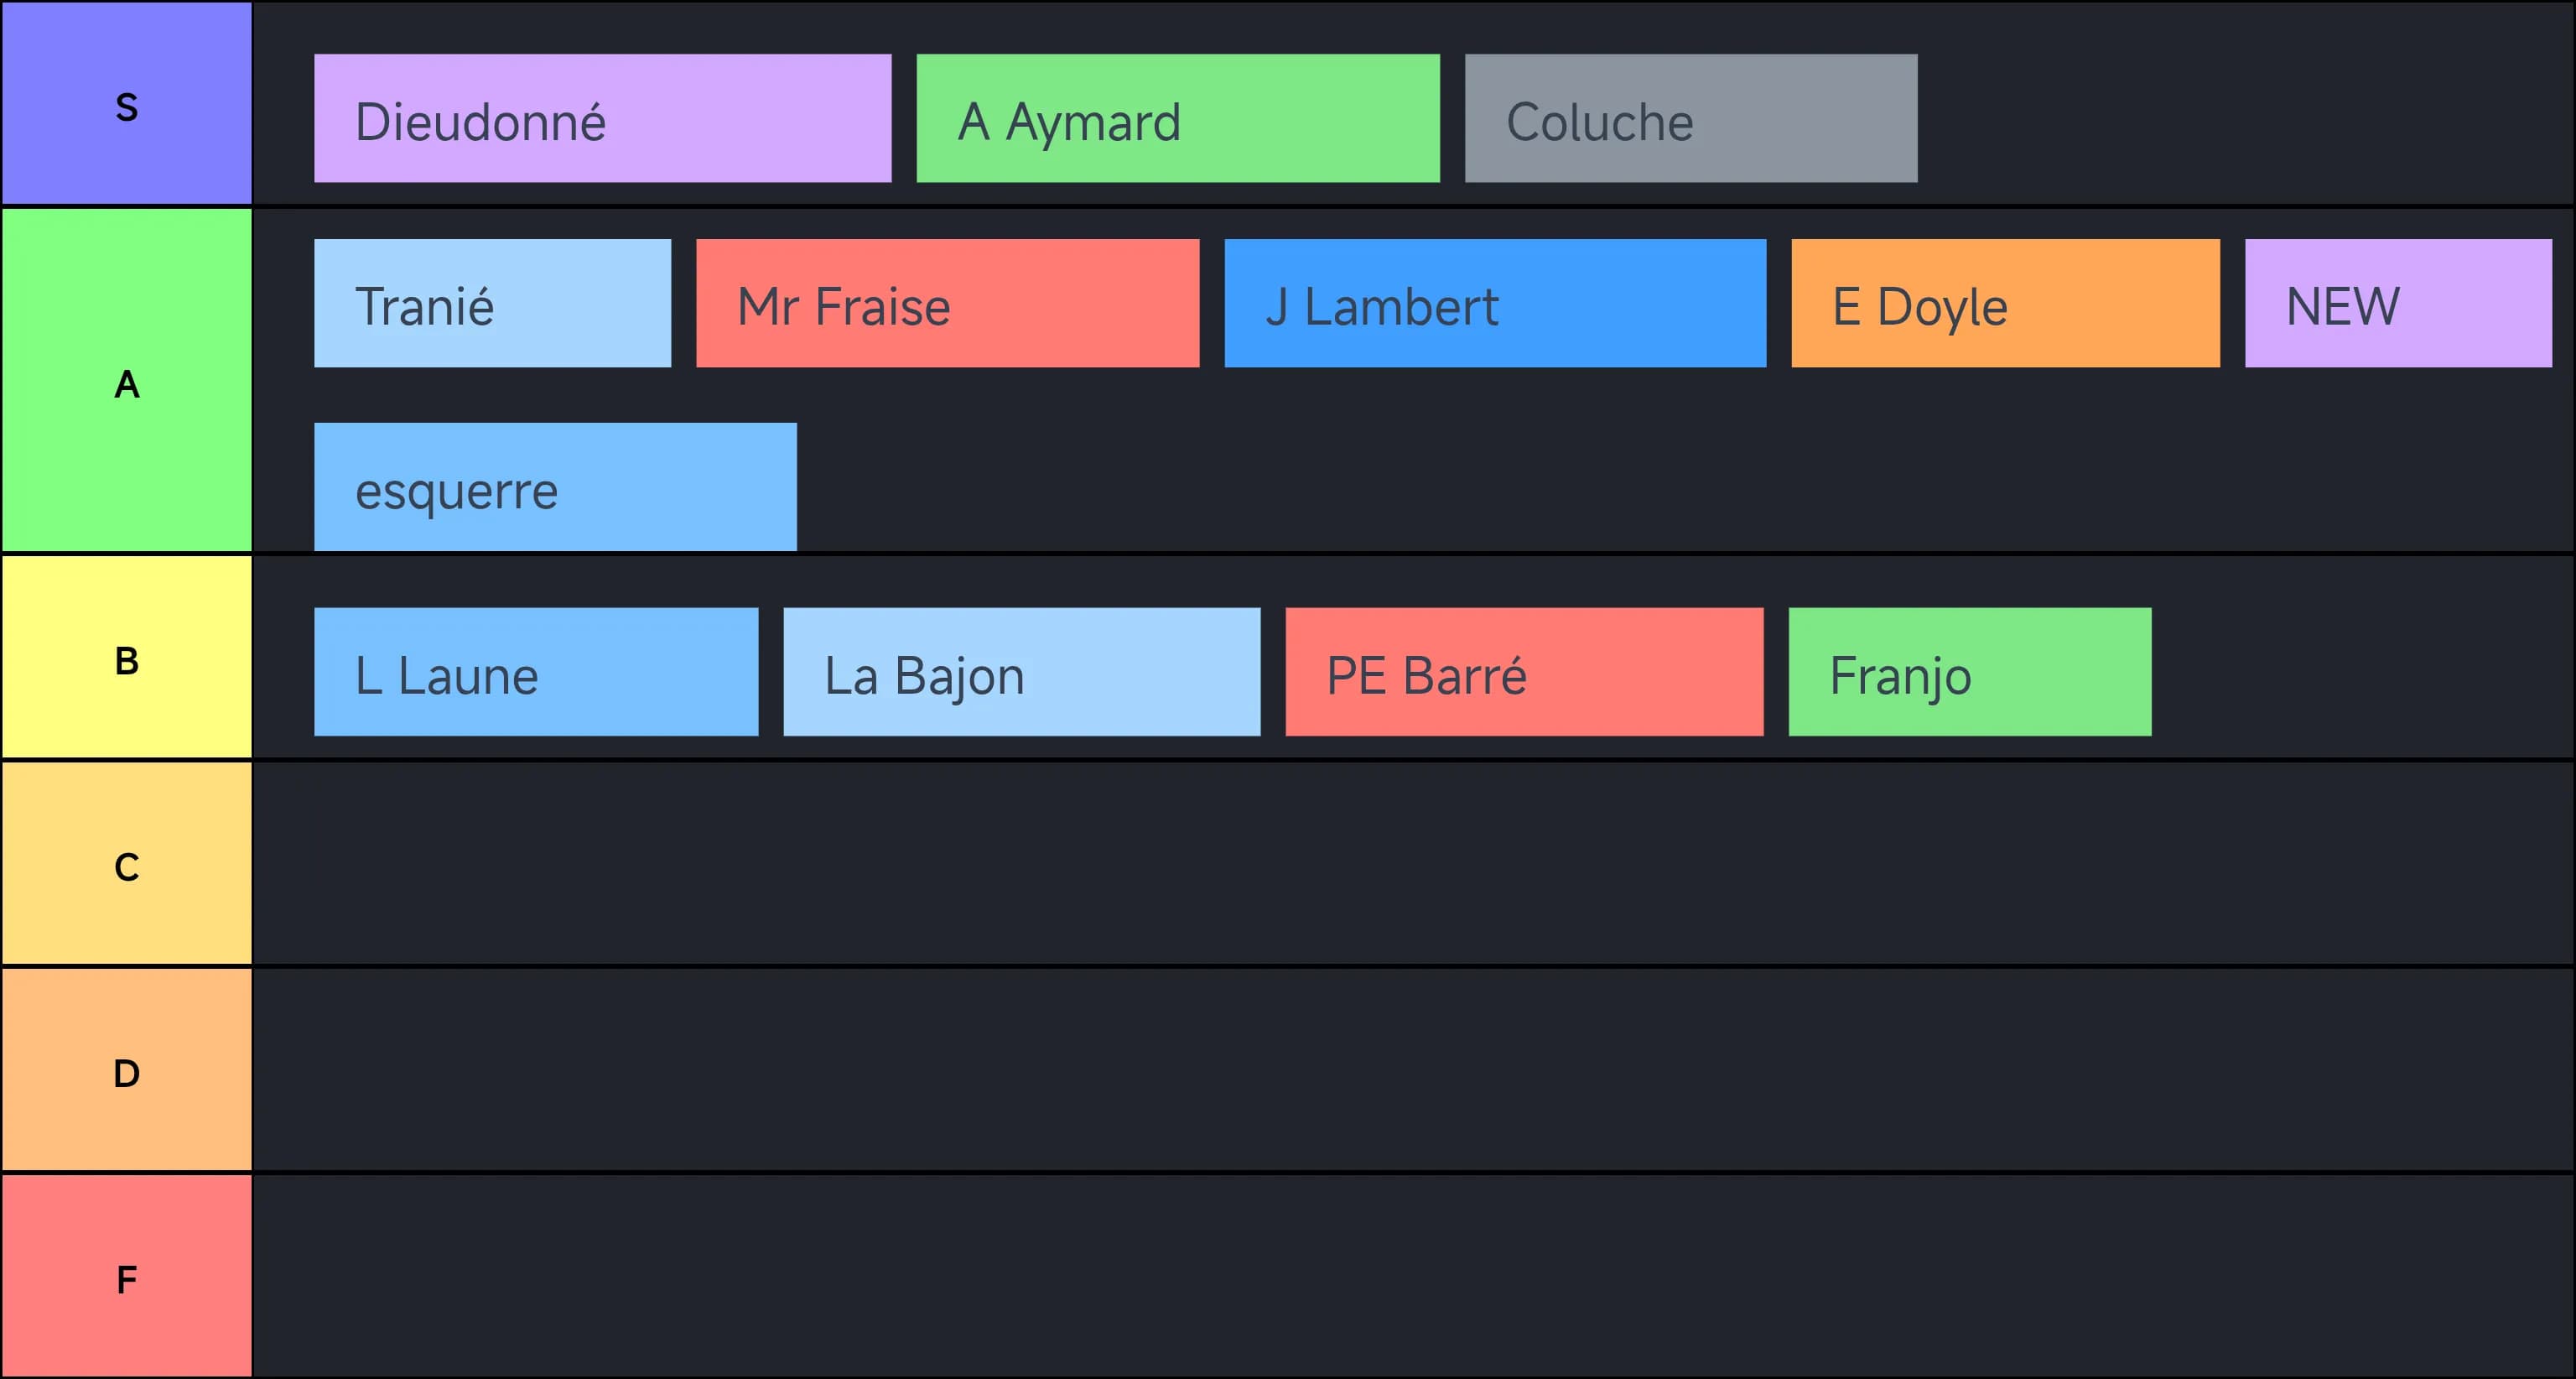Click the red F tier label
The image size is (2576, 1379).
(127, 1276)
